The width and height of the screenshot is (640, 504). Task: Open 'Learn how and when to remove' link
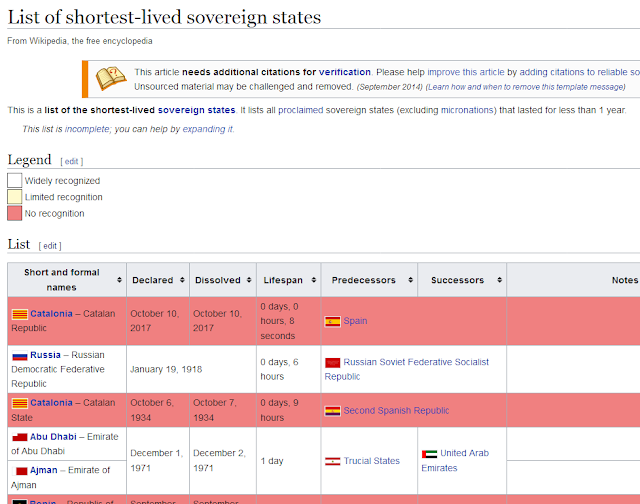pos(525,87)
